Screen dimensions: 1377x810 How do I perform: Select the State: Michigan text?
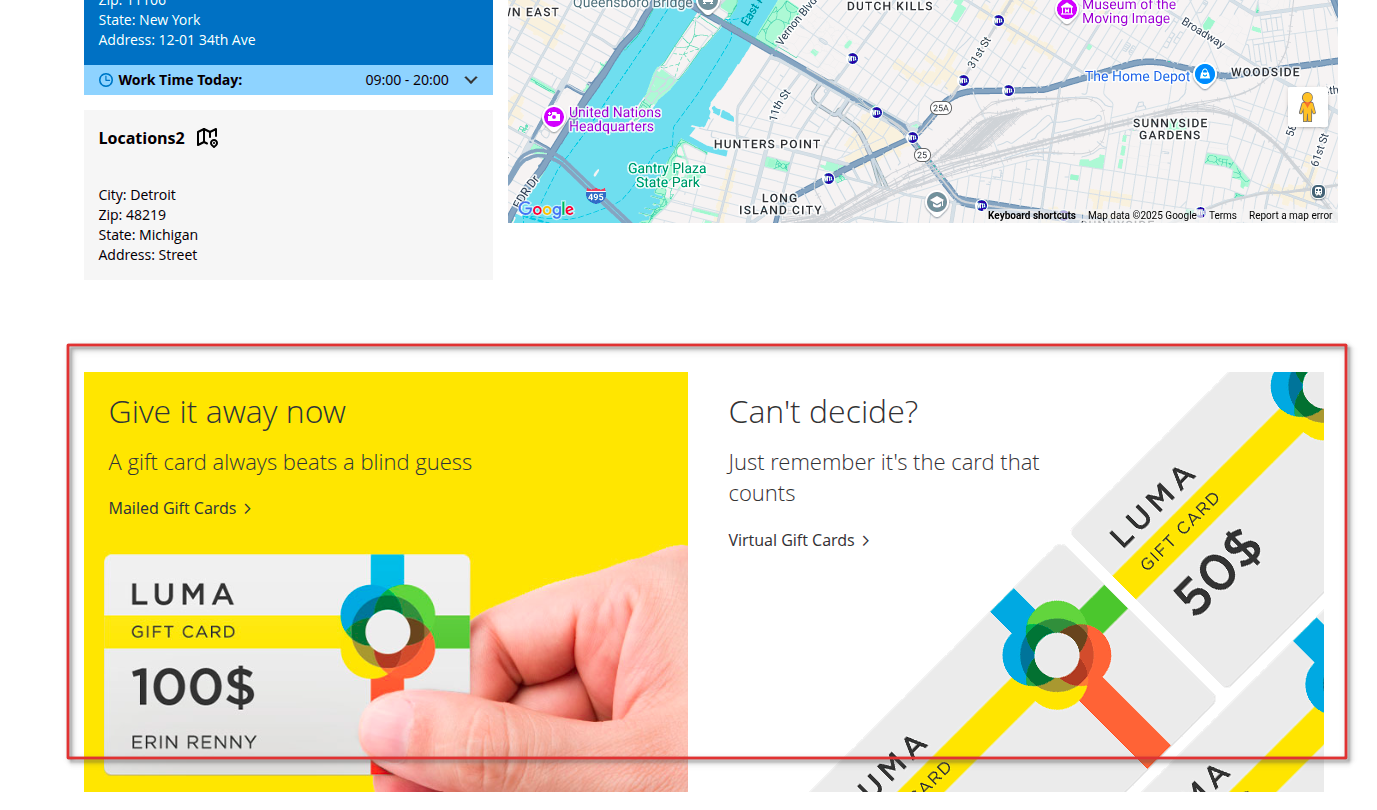148,235
